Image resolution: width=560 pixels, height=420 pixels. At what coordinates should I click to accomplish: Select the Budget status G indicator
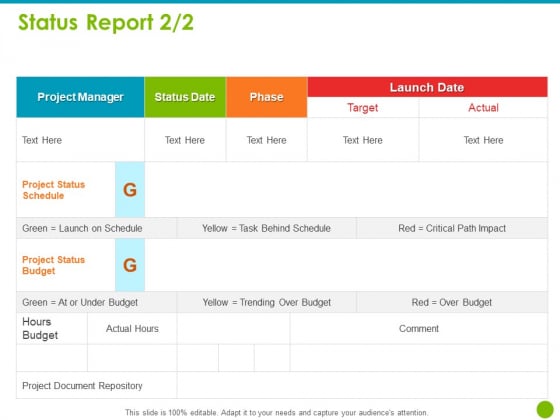click(130, 265)
